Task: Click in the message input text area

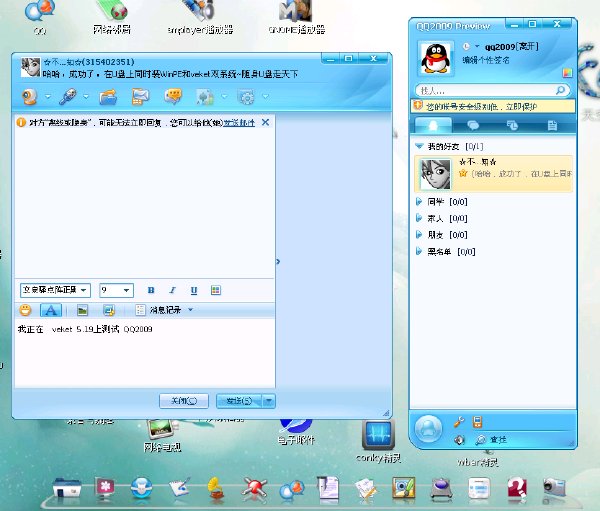Action: tap(145, 353)
